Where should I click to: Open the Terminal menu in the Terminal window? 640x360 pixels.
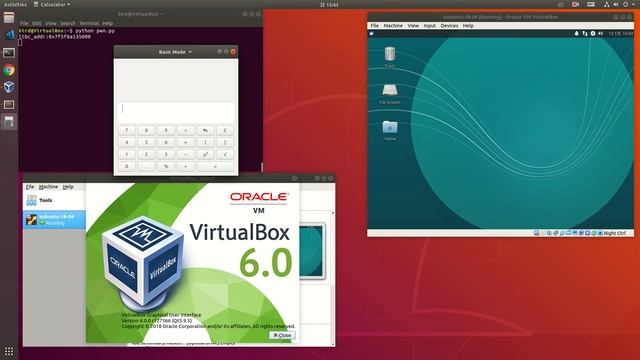tap(89, 23)
